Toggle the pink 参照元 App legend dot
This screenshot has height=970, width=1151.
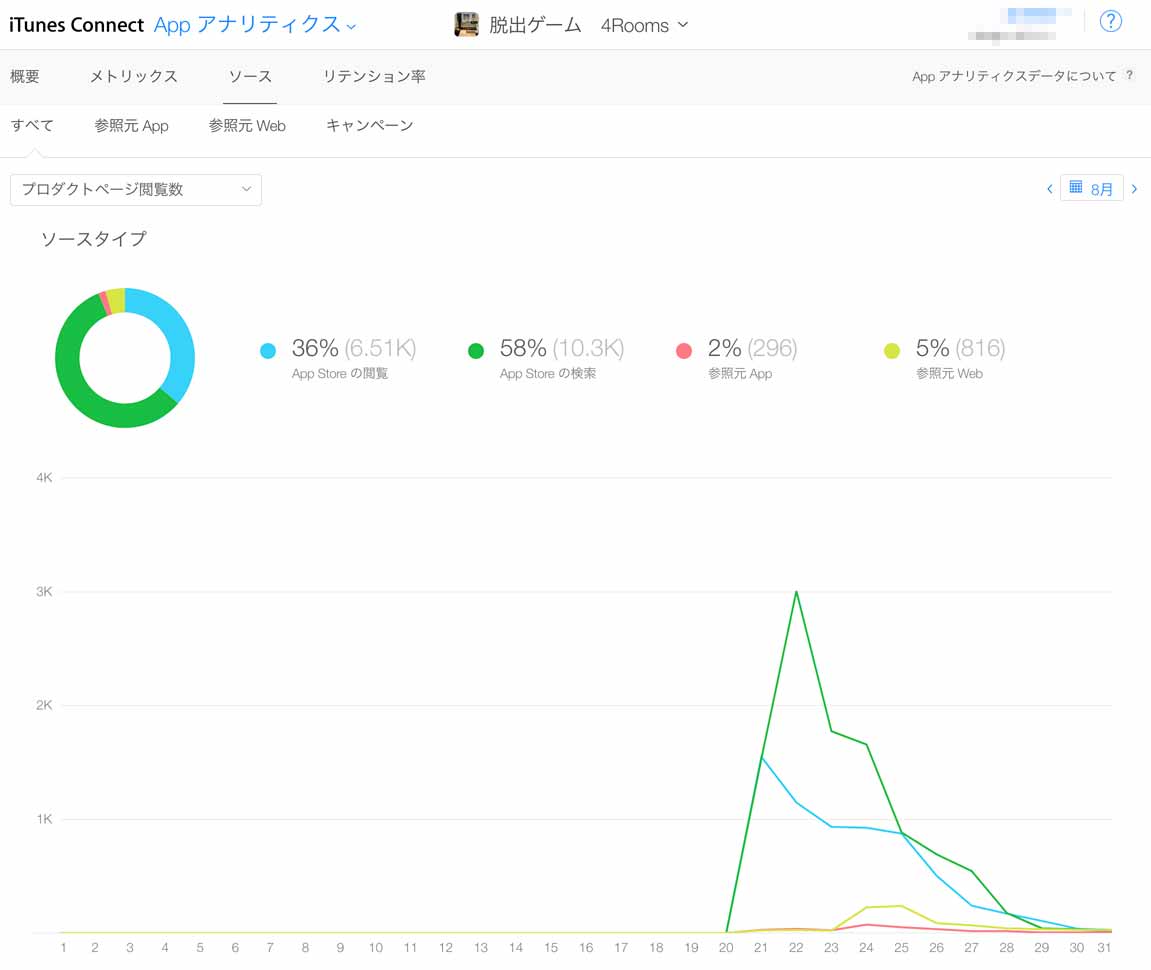pyautogui.click(x=684, y=351)
